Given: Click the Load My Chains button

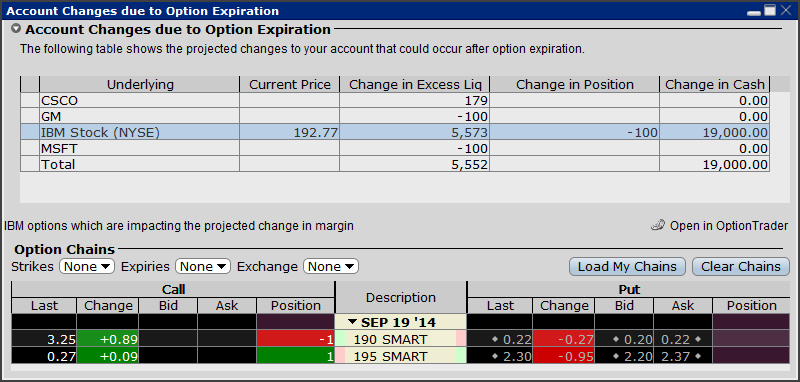Looking at the screenshot, I should [x=627, y=266].
